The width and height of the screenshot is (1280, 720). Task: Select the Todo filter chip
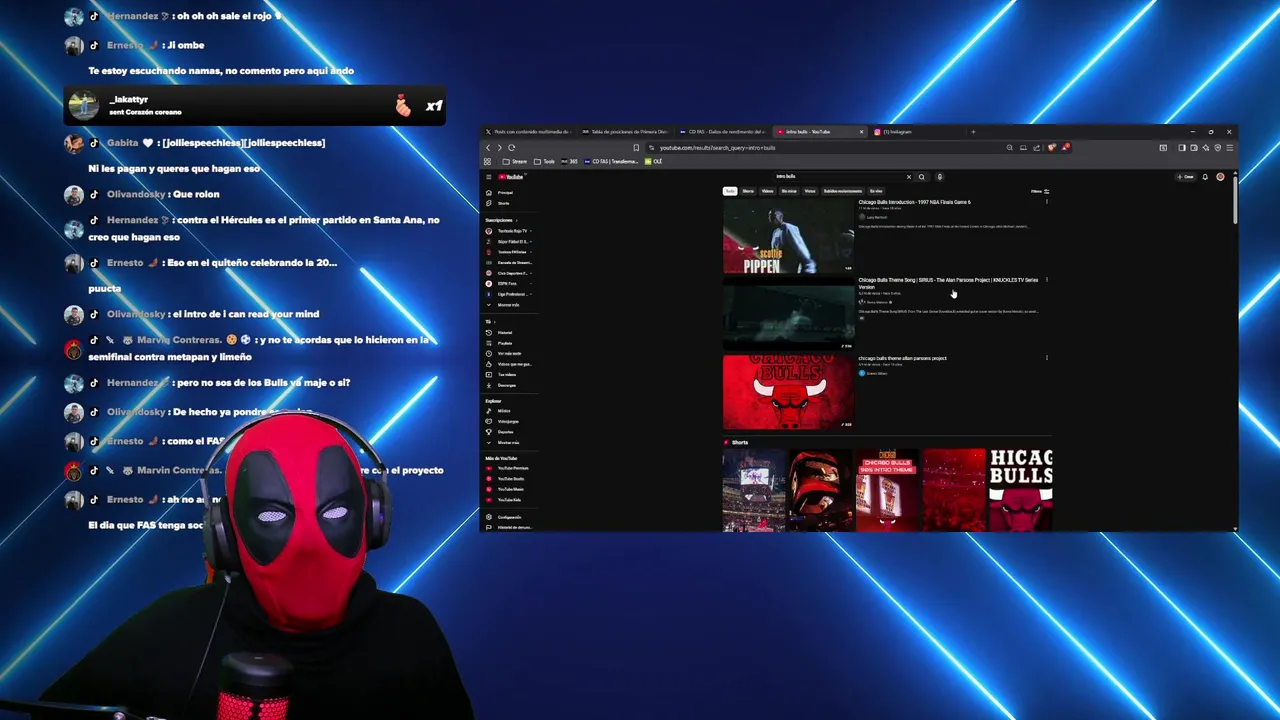[x=730, y=191]
